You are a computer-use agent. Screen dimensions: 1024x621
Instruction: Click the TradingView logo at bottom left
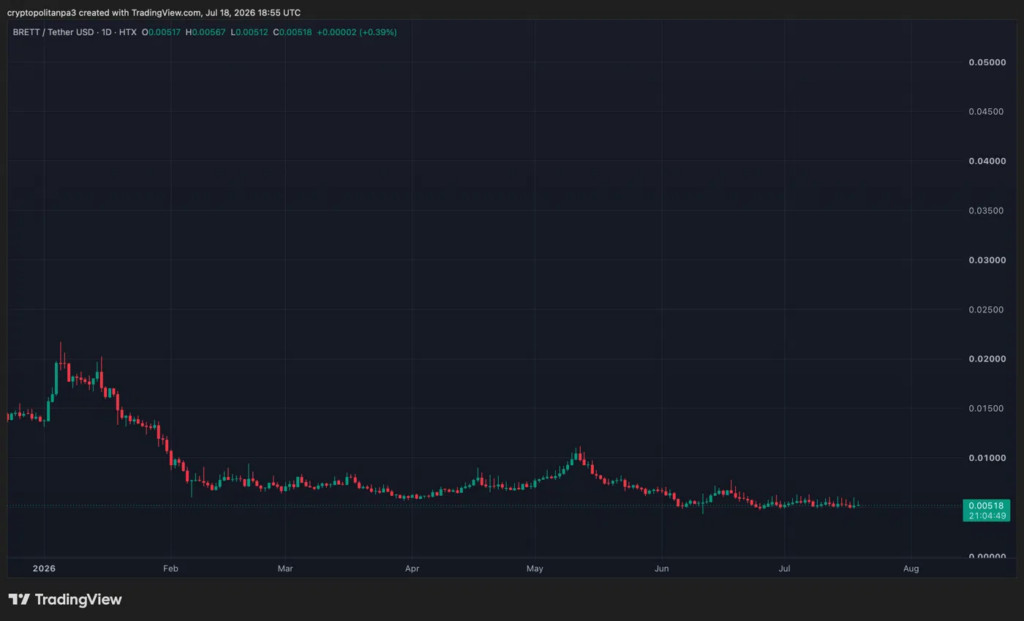[65, 599]
